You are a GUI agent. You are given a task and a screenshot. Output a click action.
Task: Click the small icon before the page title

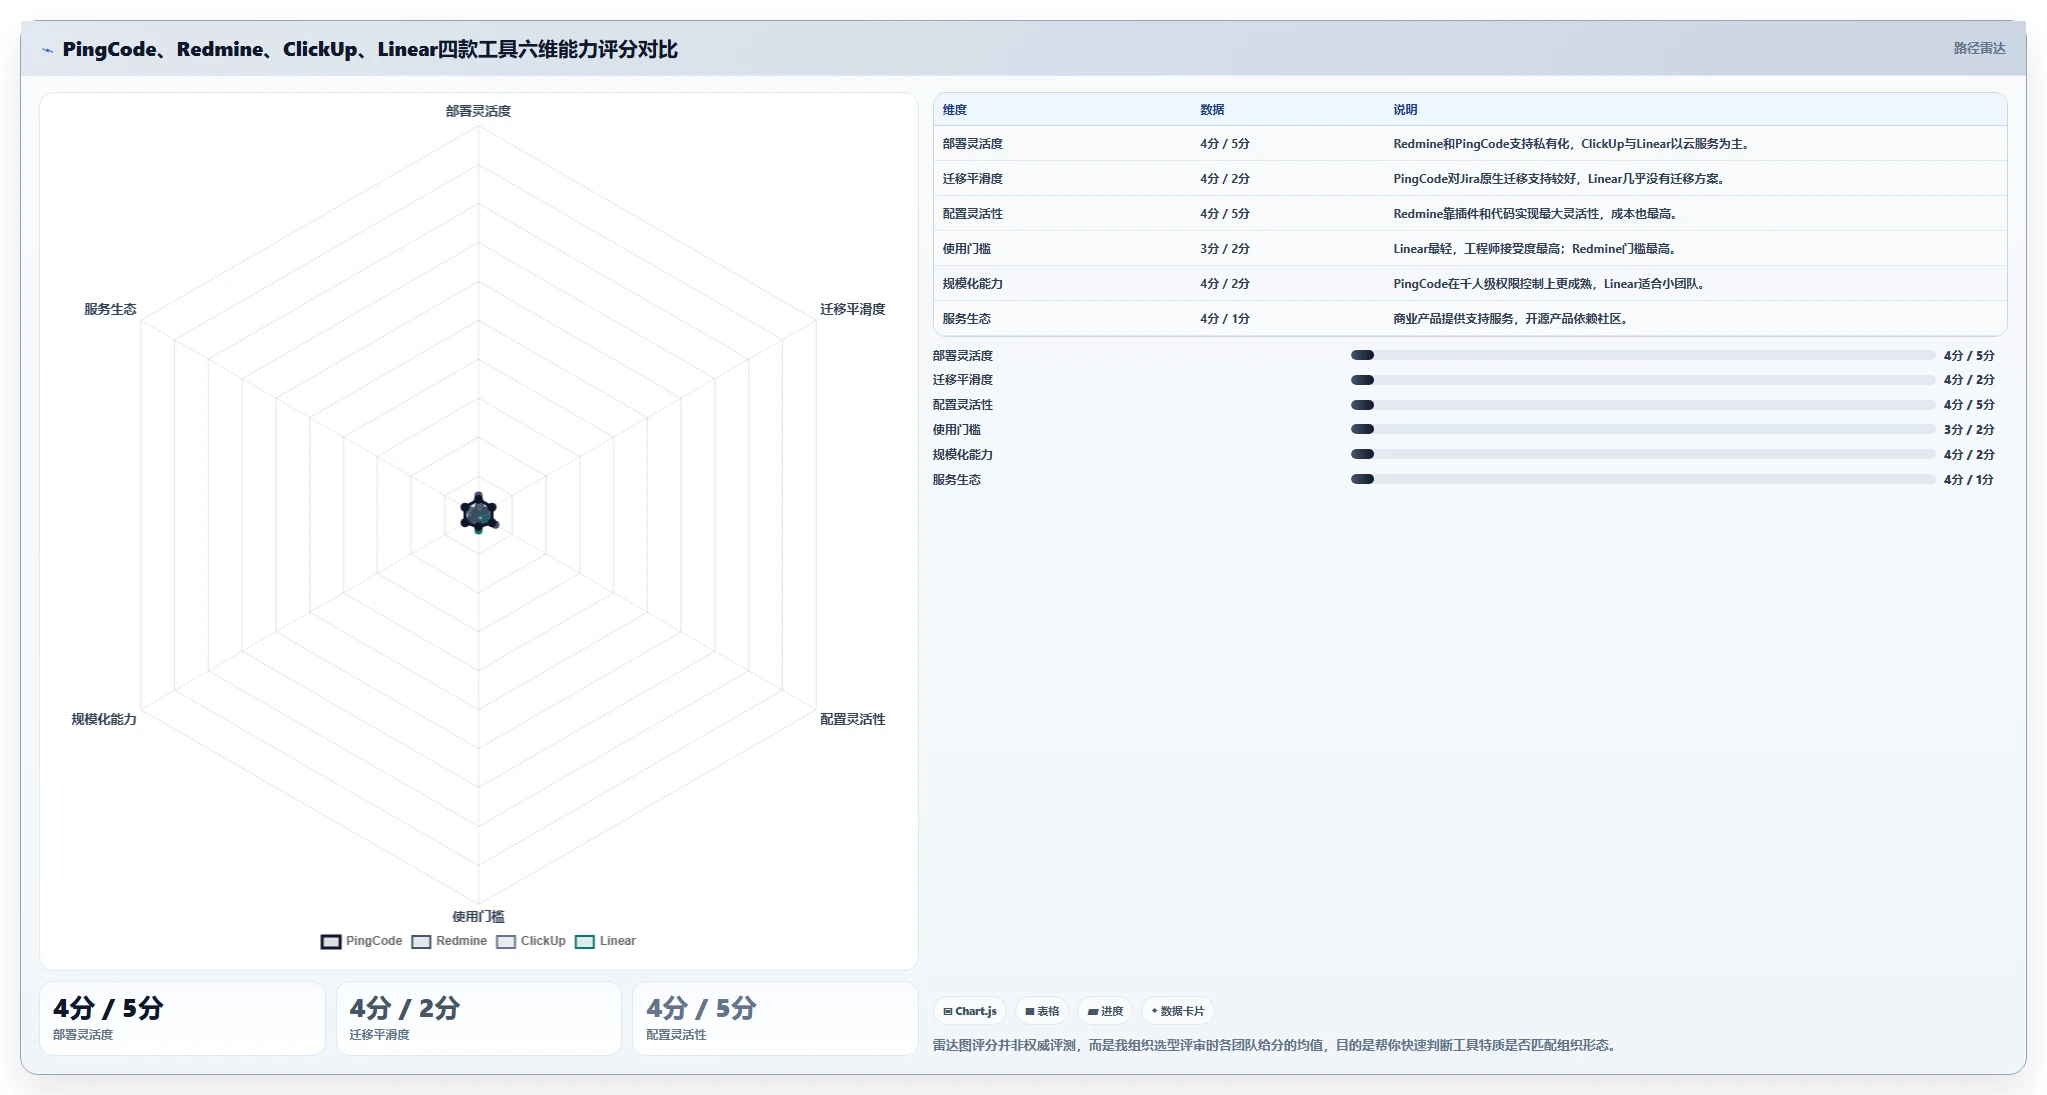tap(47, 50)
